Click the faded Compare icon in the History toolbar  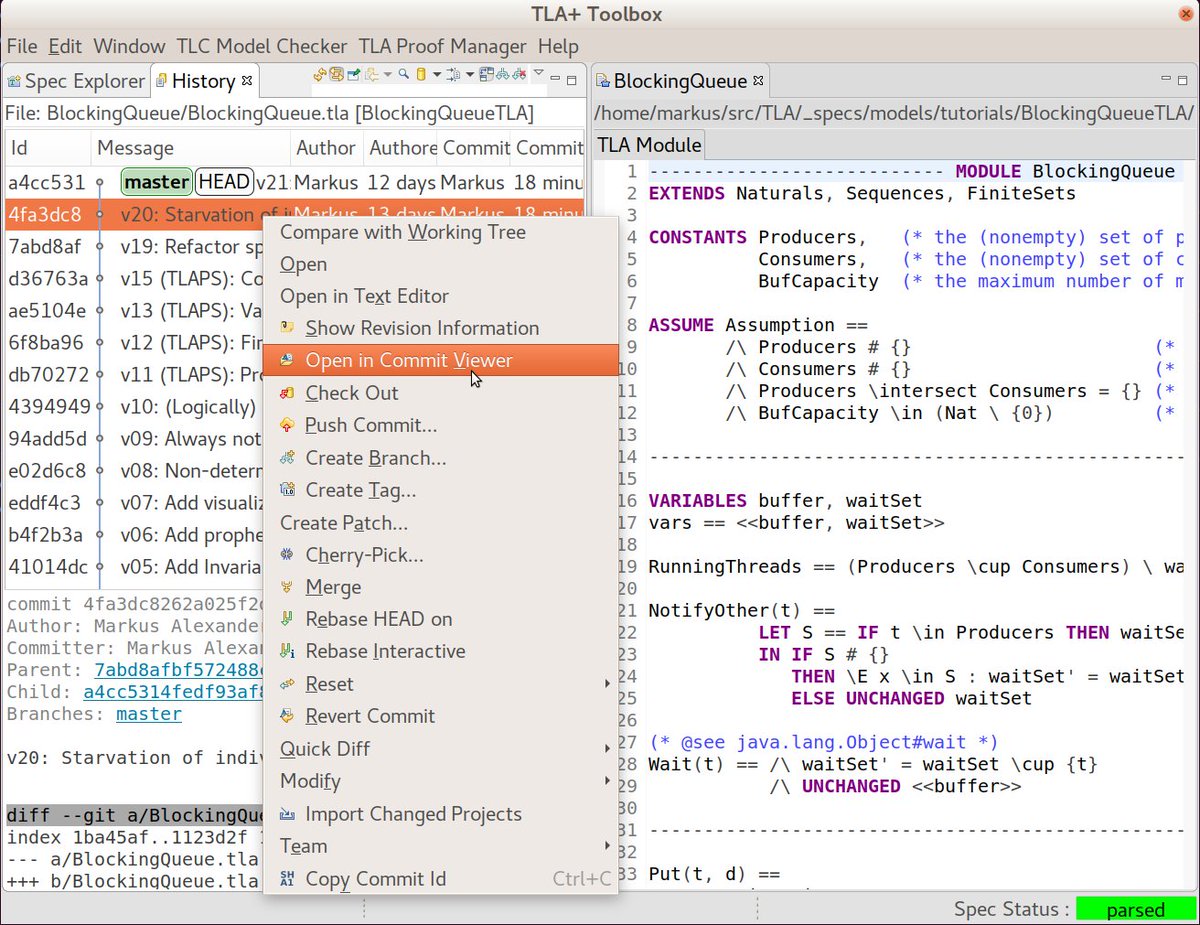tap(370, 74)
